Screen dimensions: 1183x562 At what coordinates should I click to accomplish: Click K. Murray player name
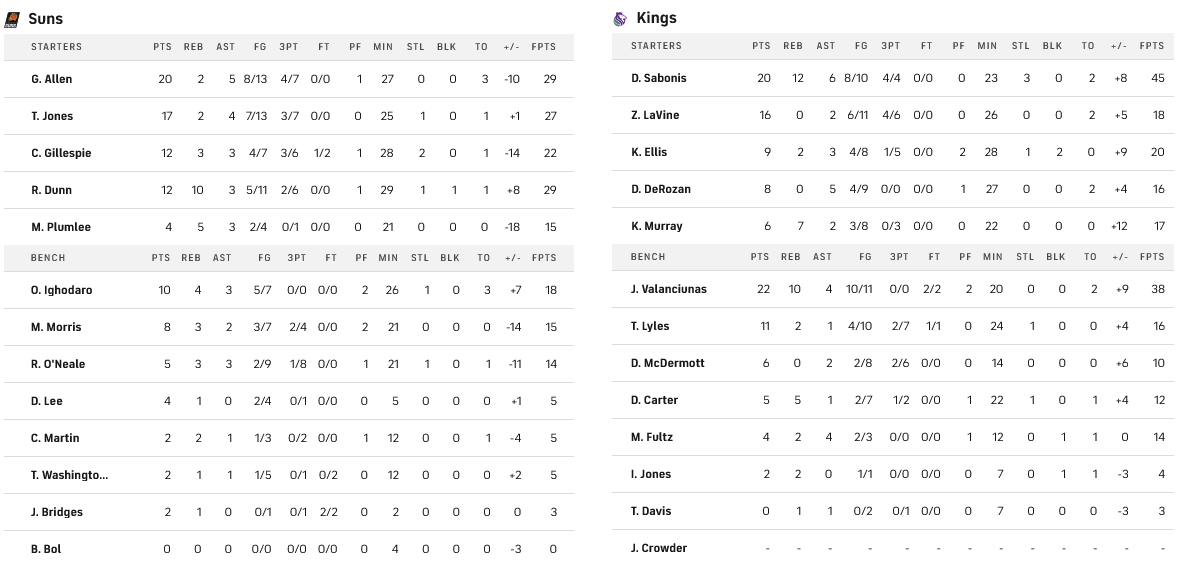(657, 226)
